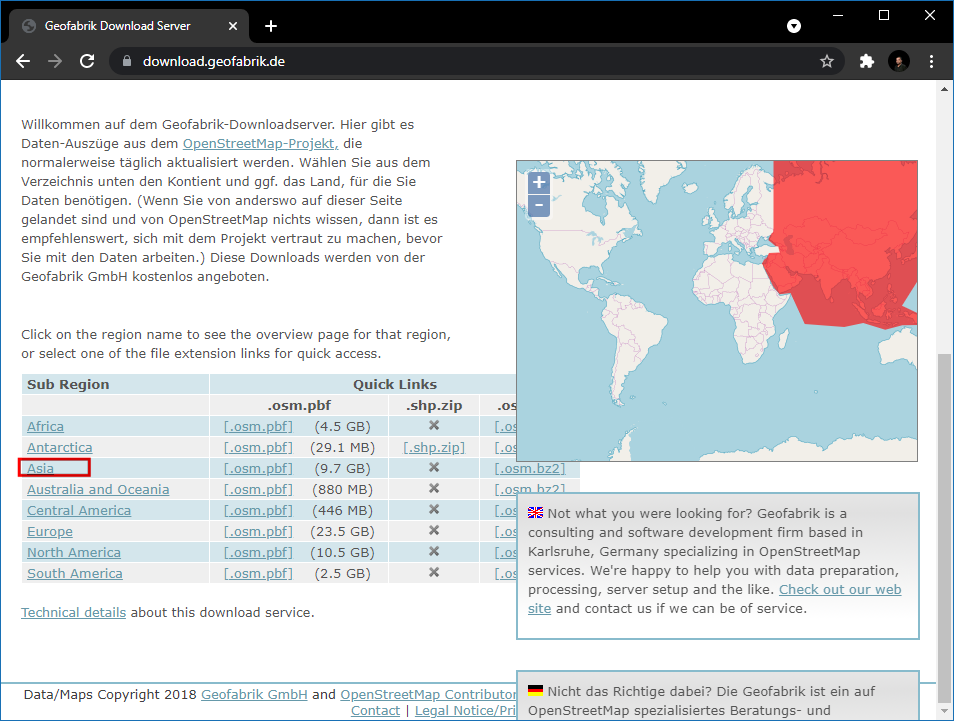954x721 pixels.
Task: Click the browser back arrow
Action: [23, 61]
